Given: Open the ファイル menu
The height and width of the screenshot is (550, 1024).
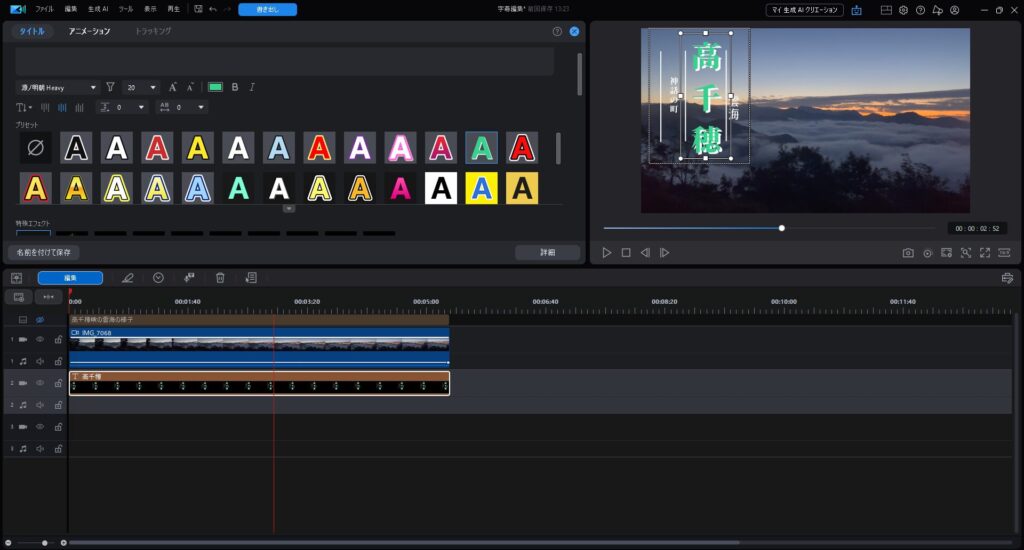Looking at the screenshot, I should (45, 9).
